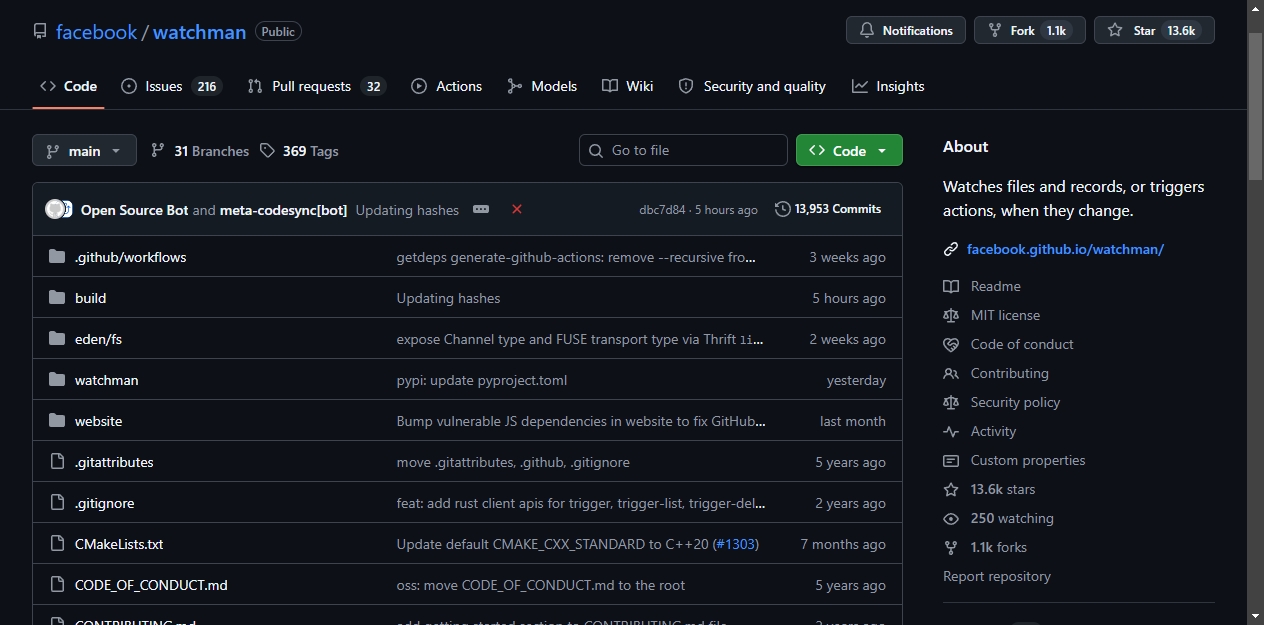
Task: Click the heart icon beside Code of conduct
Action: pos(951,344)
